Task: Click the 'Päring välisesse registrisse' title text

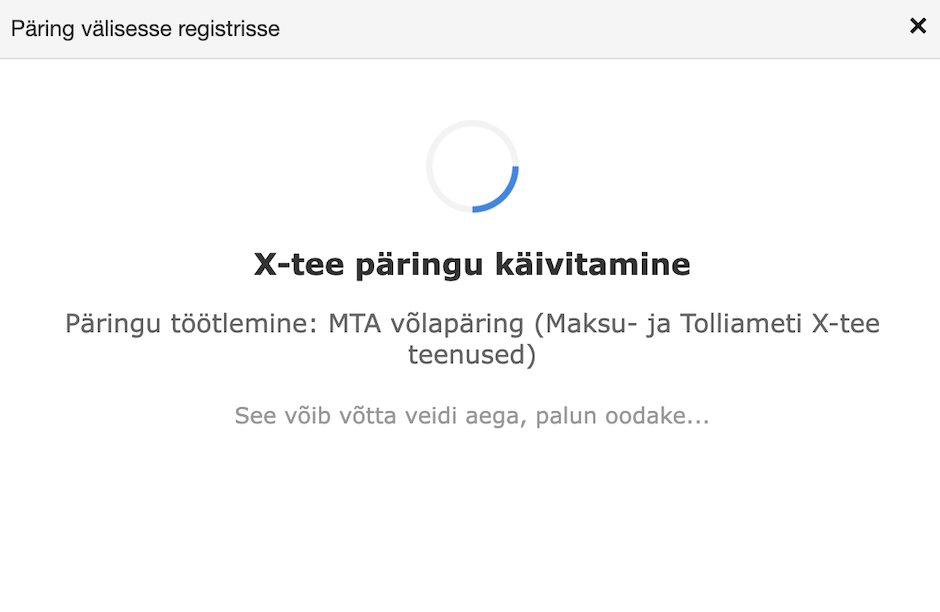Action: [144, 29]
